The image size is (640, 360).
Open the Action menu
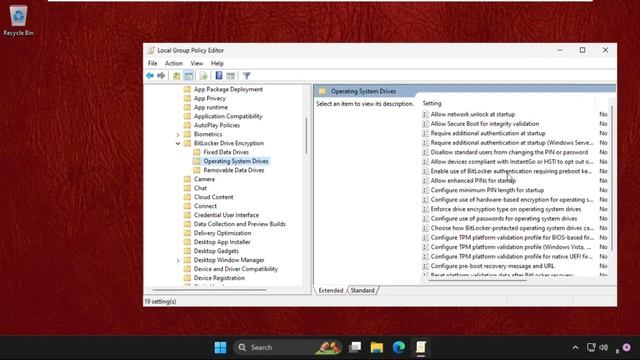tap(174, 63)
